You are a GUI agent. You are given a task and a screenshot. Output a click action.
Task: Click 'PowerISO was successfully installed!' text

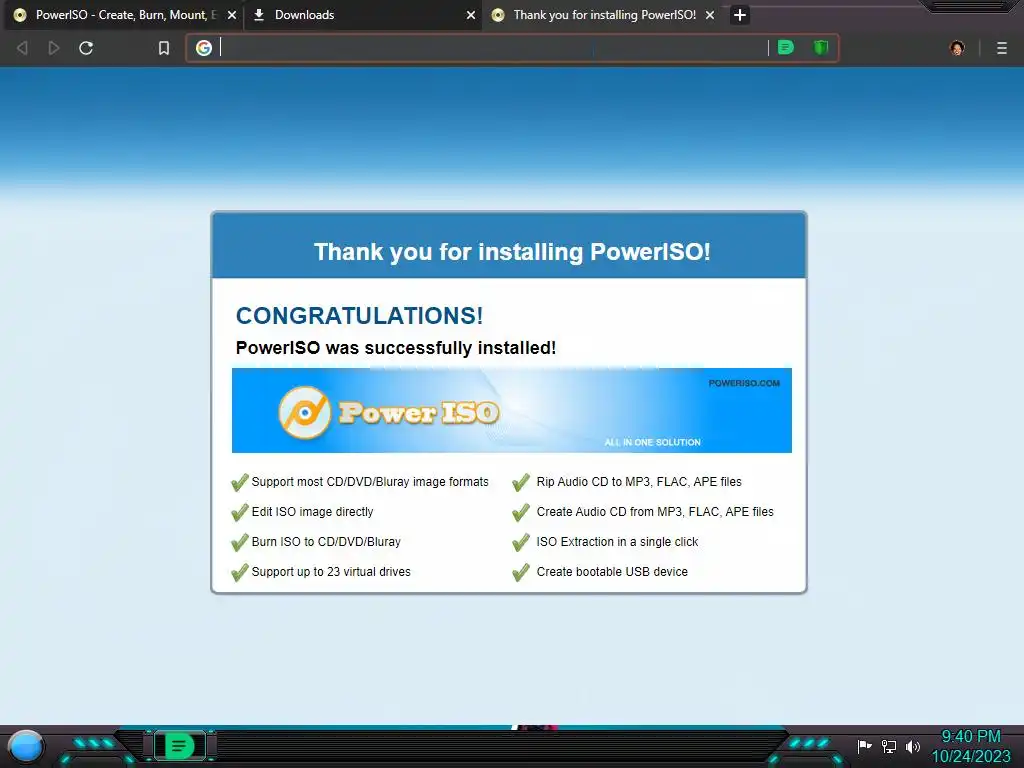pos(396,347)
